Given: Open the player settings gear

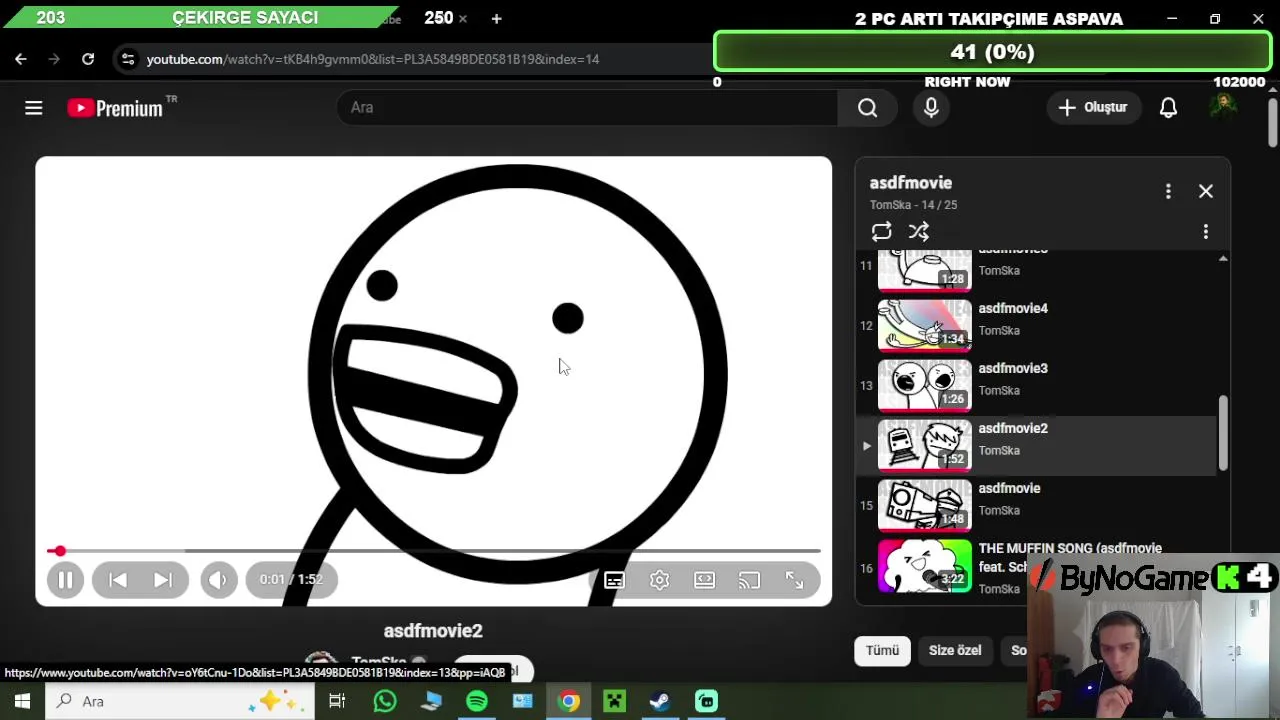Looking at the screenshot, I should point(659,580).
